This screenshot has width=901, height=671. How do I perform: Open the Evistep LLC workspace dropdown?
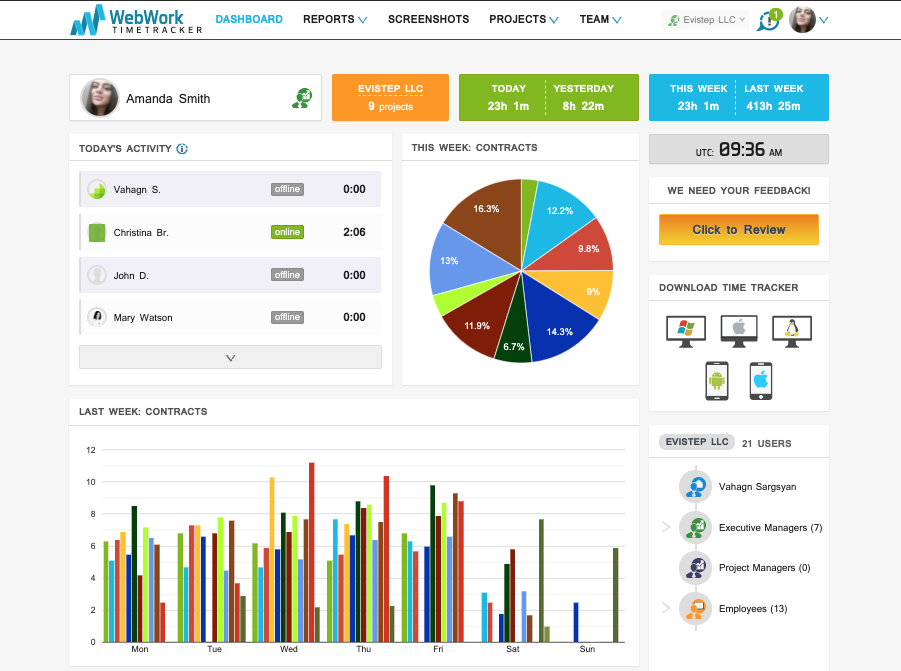pos(705,20)
